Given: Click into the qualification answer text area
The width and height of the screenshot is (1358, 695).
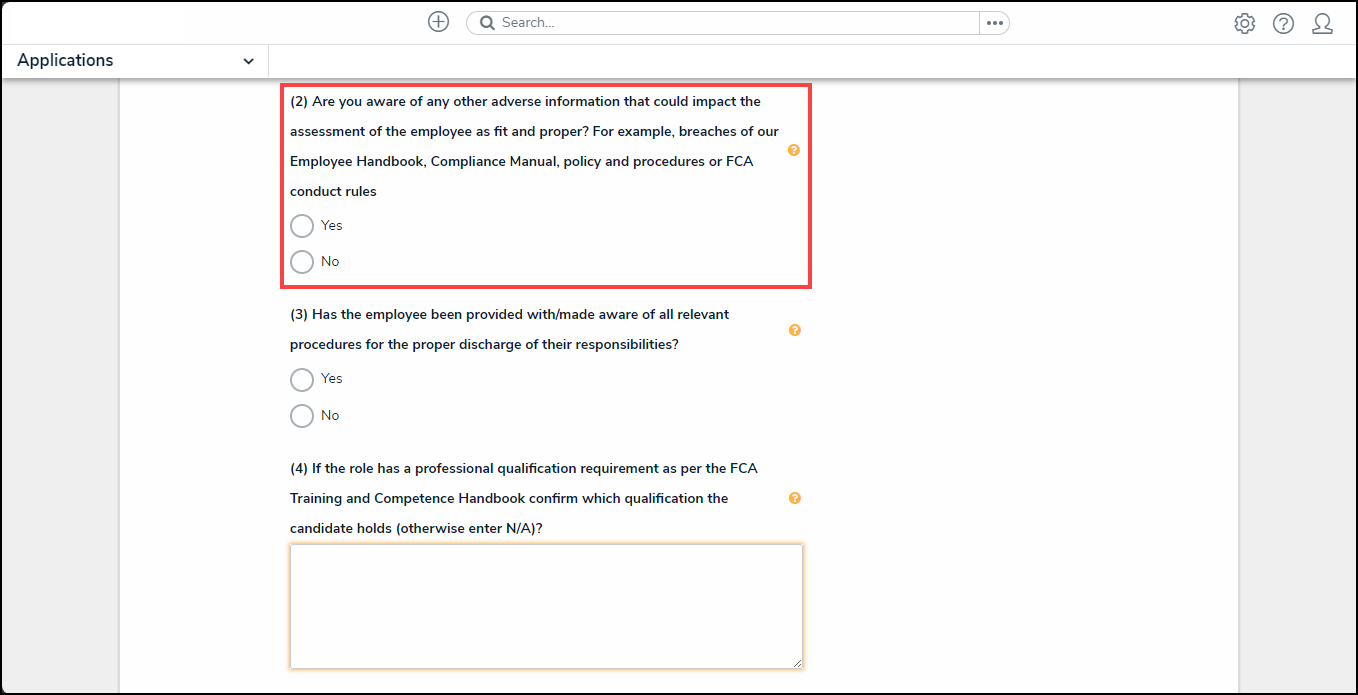Looking at the screenshot, I should (x=546, y=606).
